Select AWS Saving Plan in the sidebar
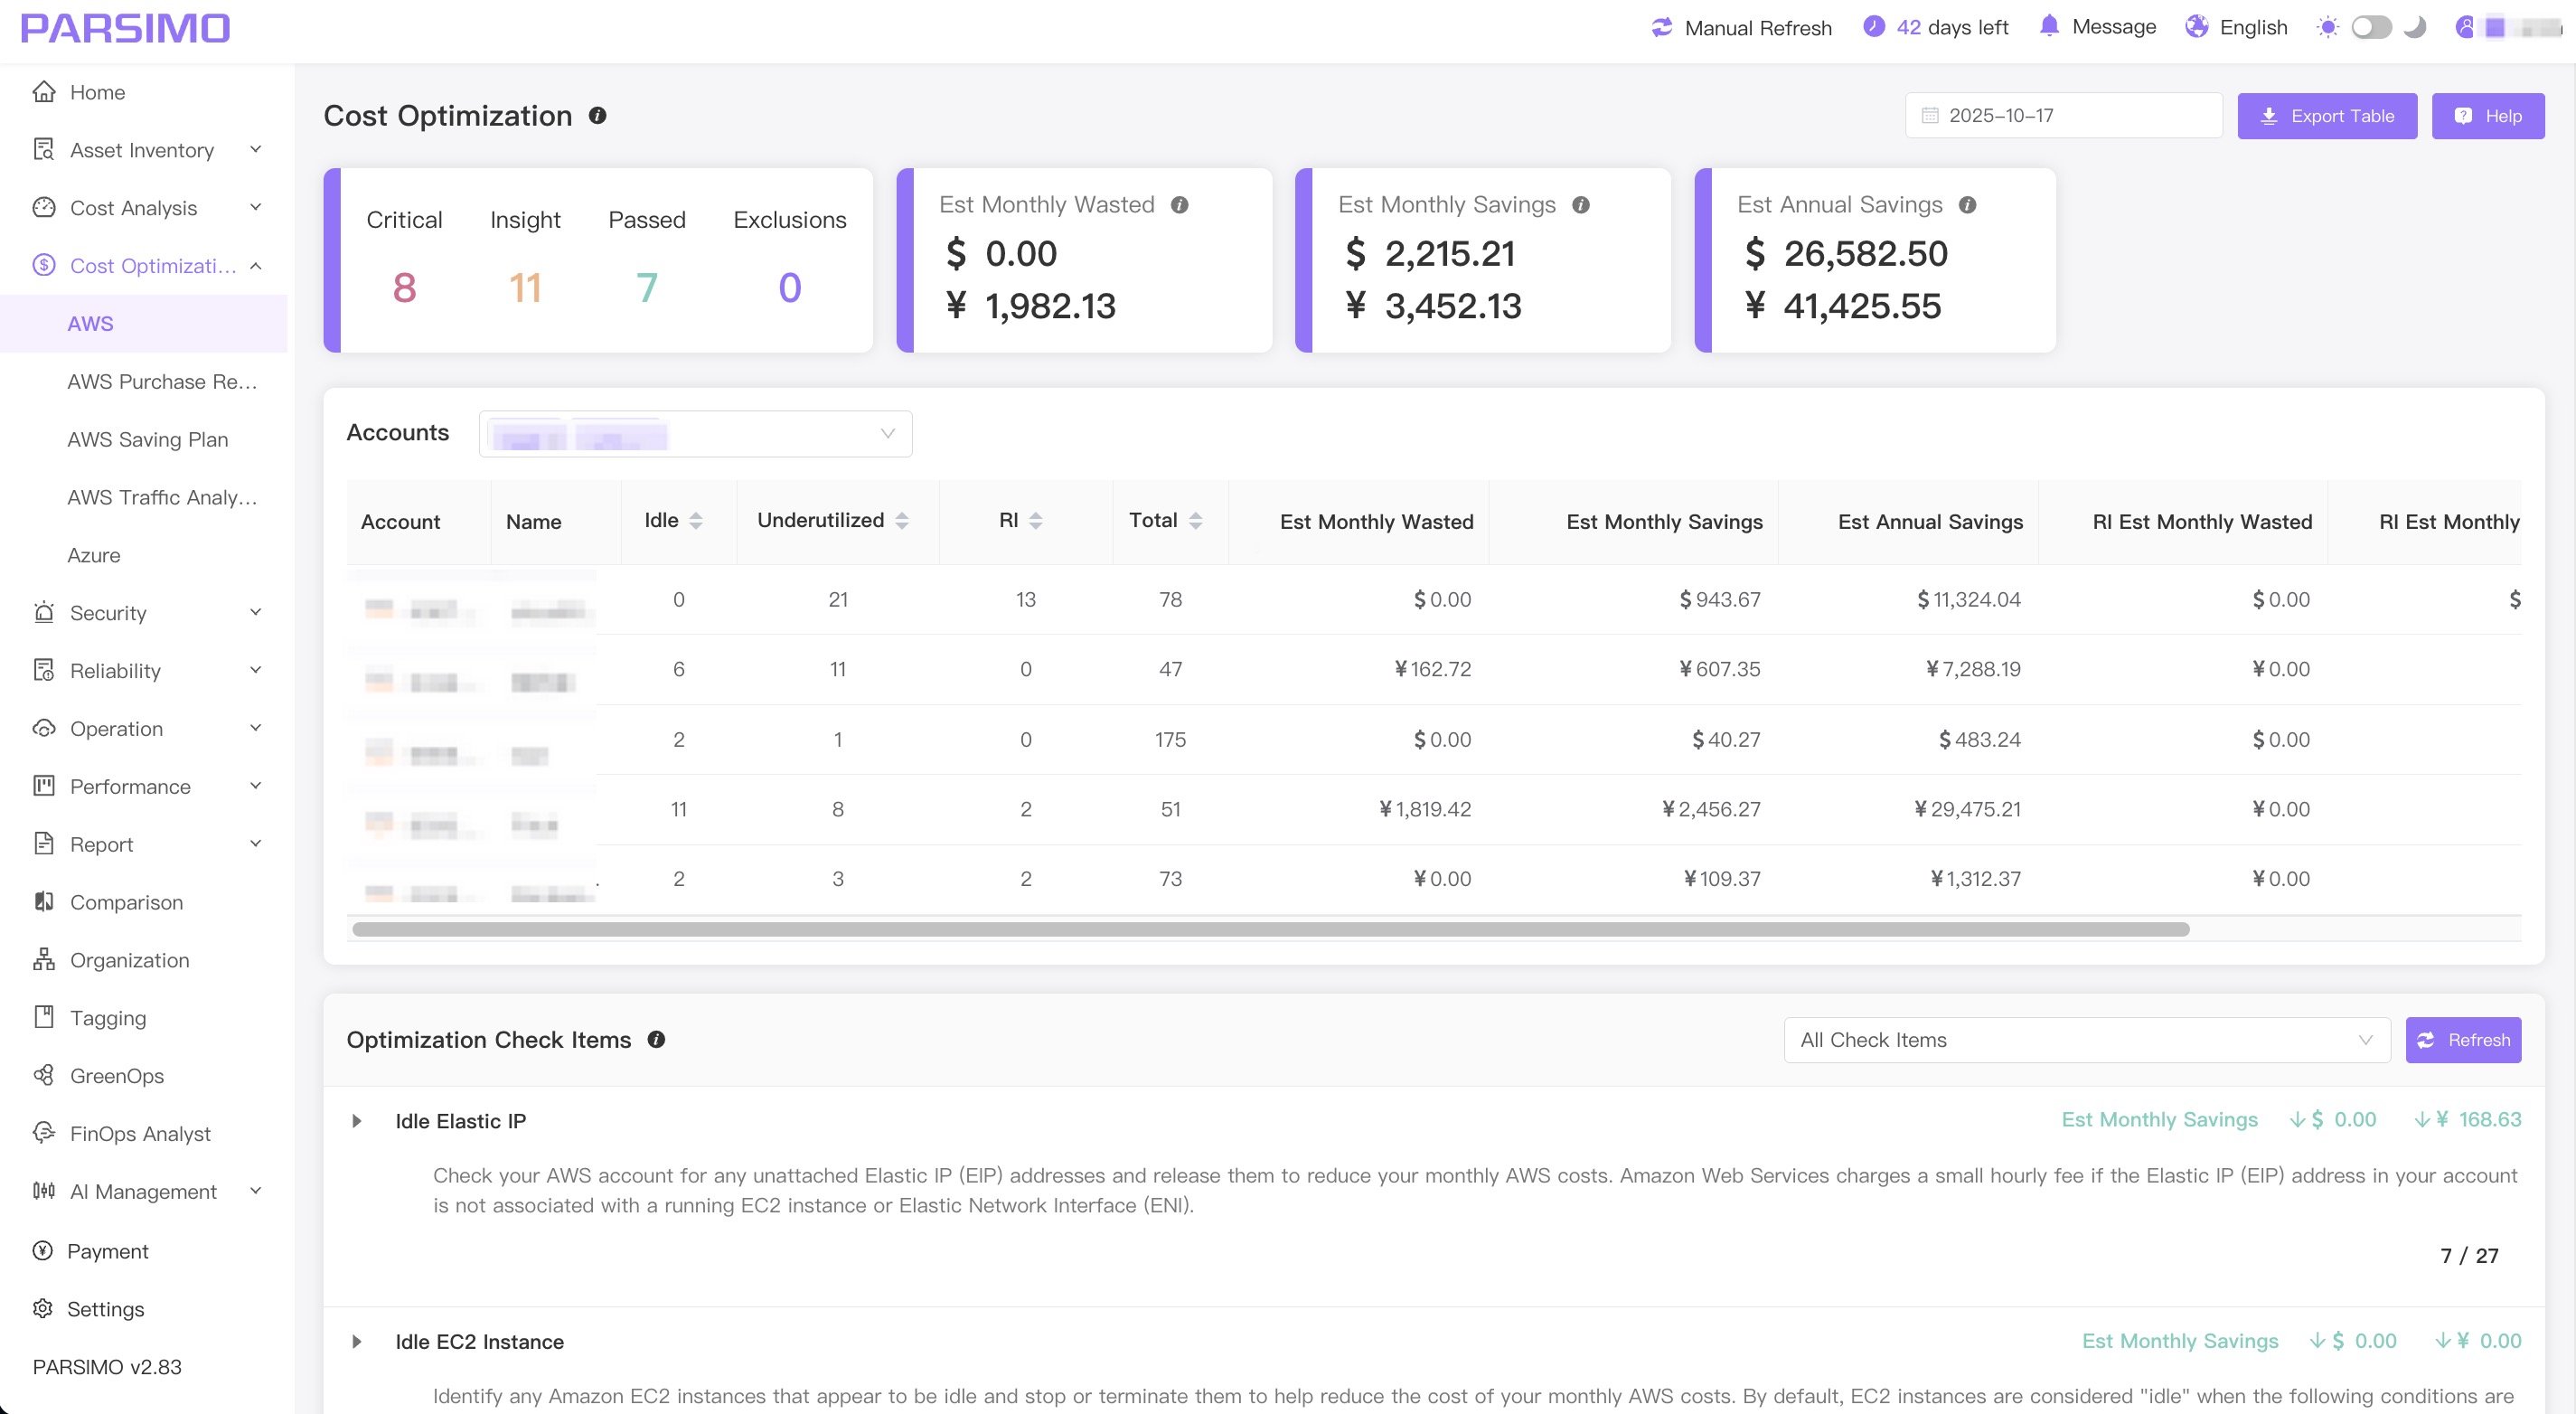Screen dimensions: 2576x1414 (148, 439)
